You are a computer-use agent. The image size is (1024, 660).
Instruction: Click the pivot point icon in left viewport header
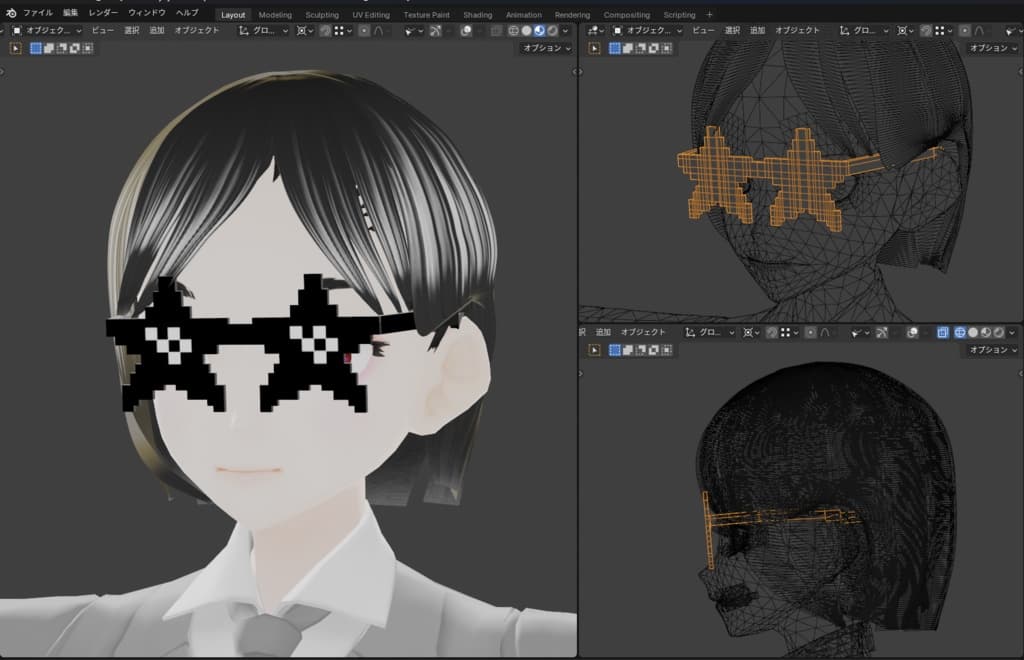304,31
